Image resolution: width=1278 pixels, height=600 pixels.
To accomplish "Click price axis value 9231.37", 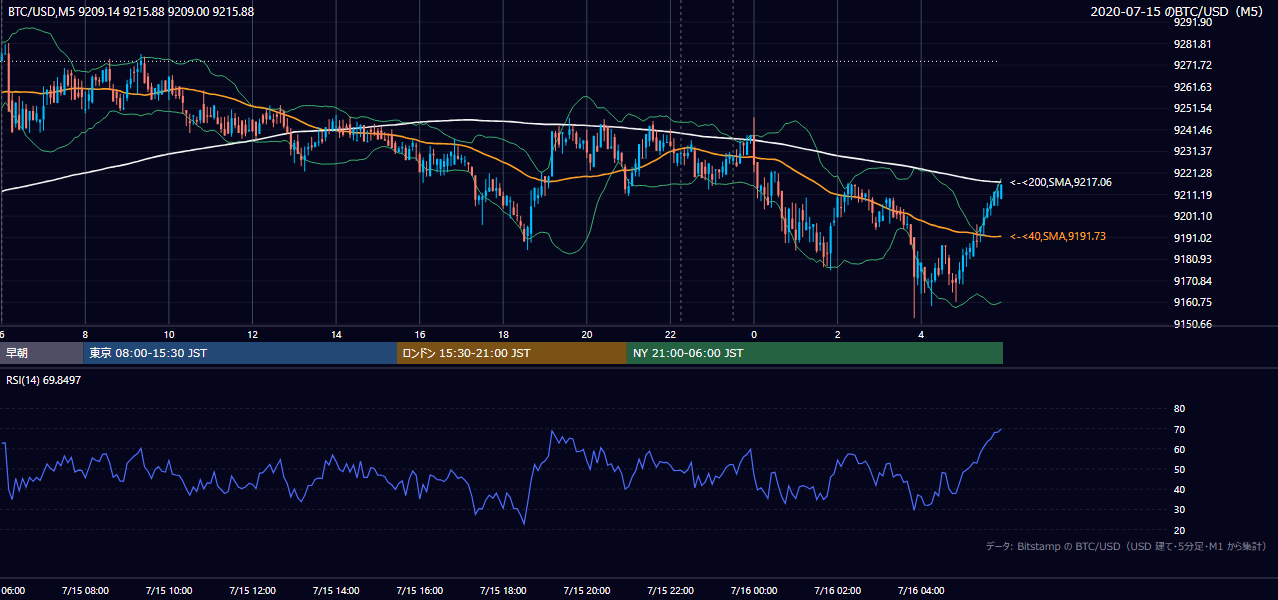I will tap(1192, 151).
